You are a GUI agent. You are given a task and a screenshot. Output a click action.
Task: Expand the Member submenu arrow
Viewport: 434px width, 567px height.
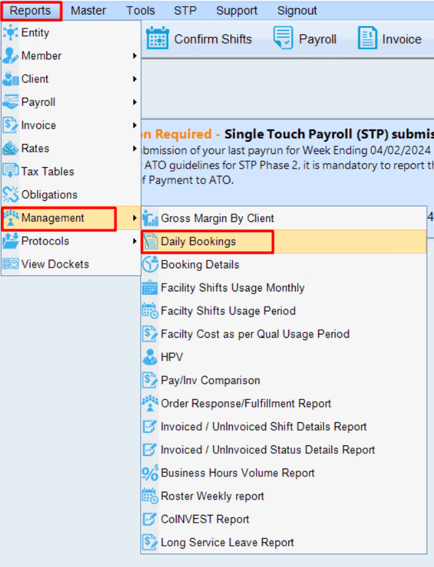[x=135, y=56]
